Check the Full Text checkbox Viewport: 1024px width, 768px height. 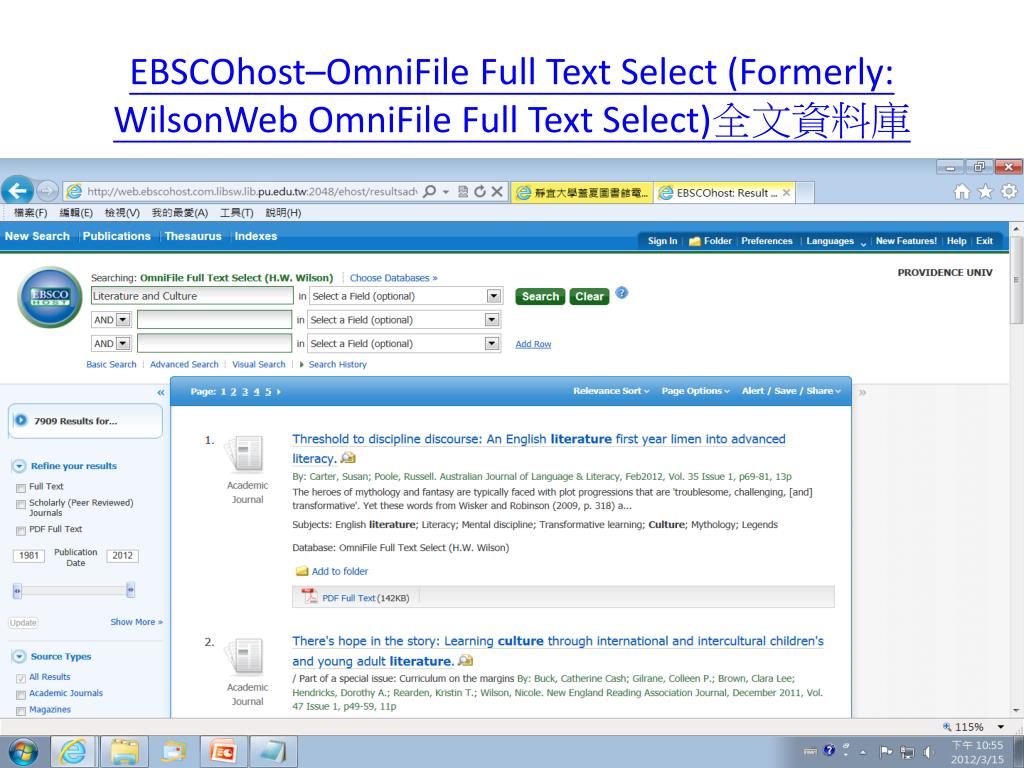21,488
